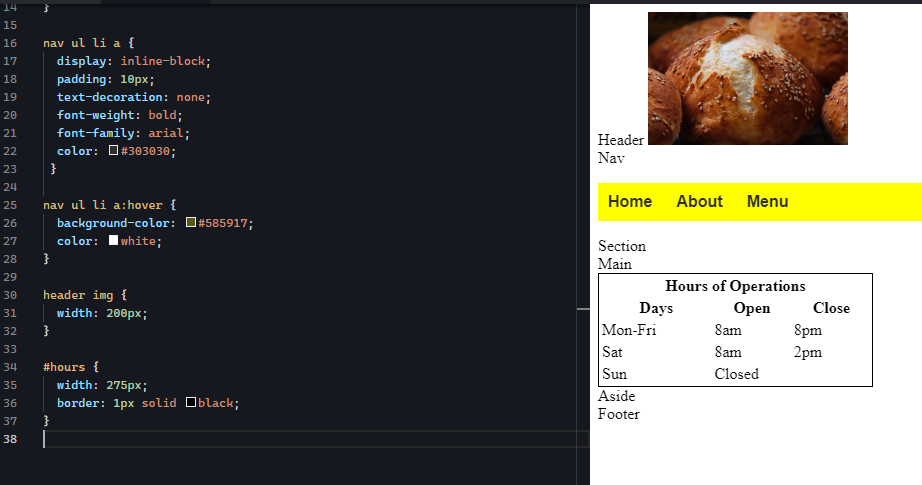922x485 pixels.
Task: Click the Close column header
Action: (831, 308)
